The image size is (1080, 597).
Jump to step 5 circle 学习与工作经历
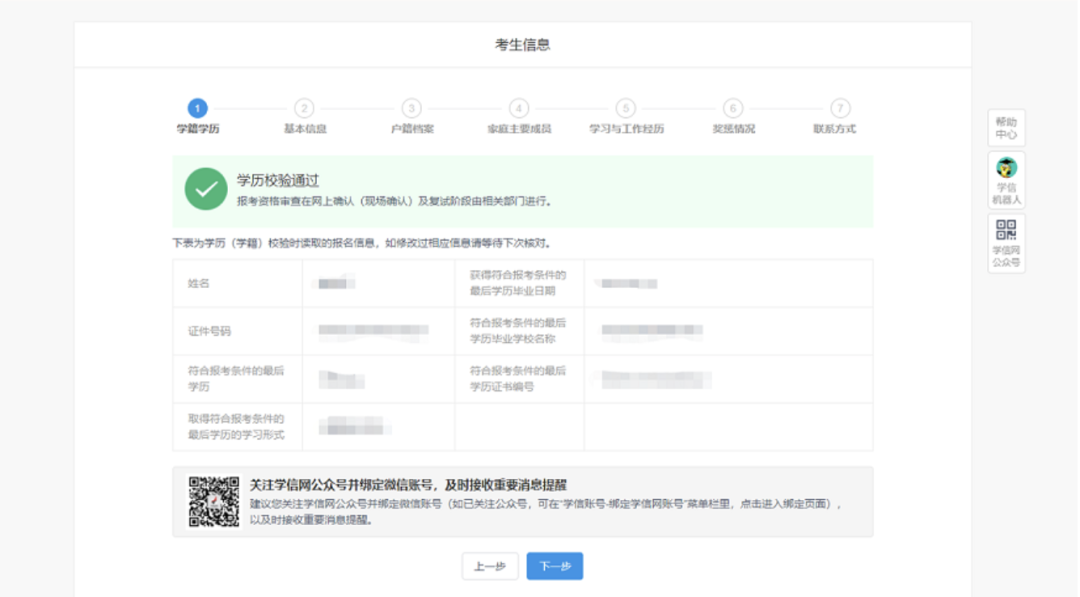pos(625,108)
